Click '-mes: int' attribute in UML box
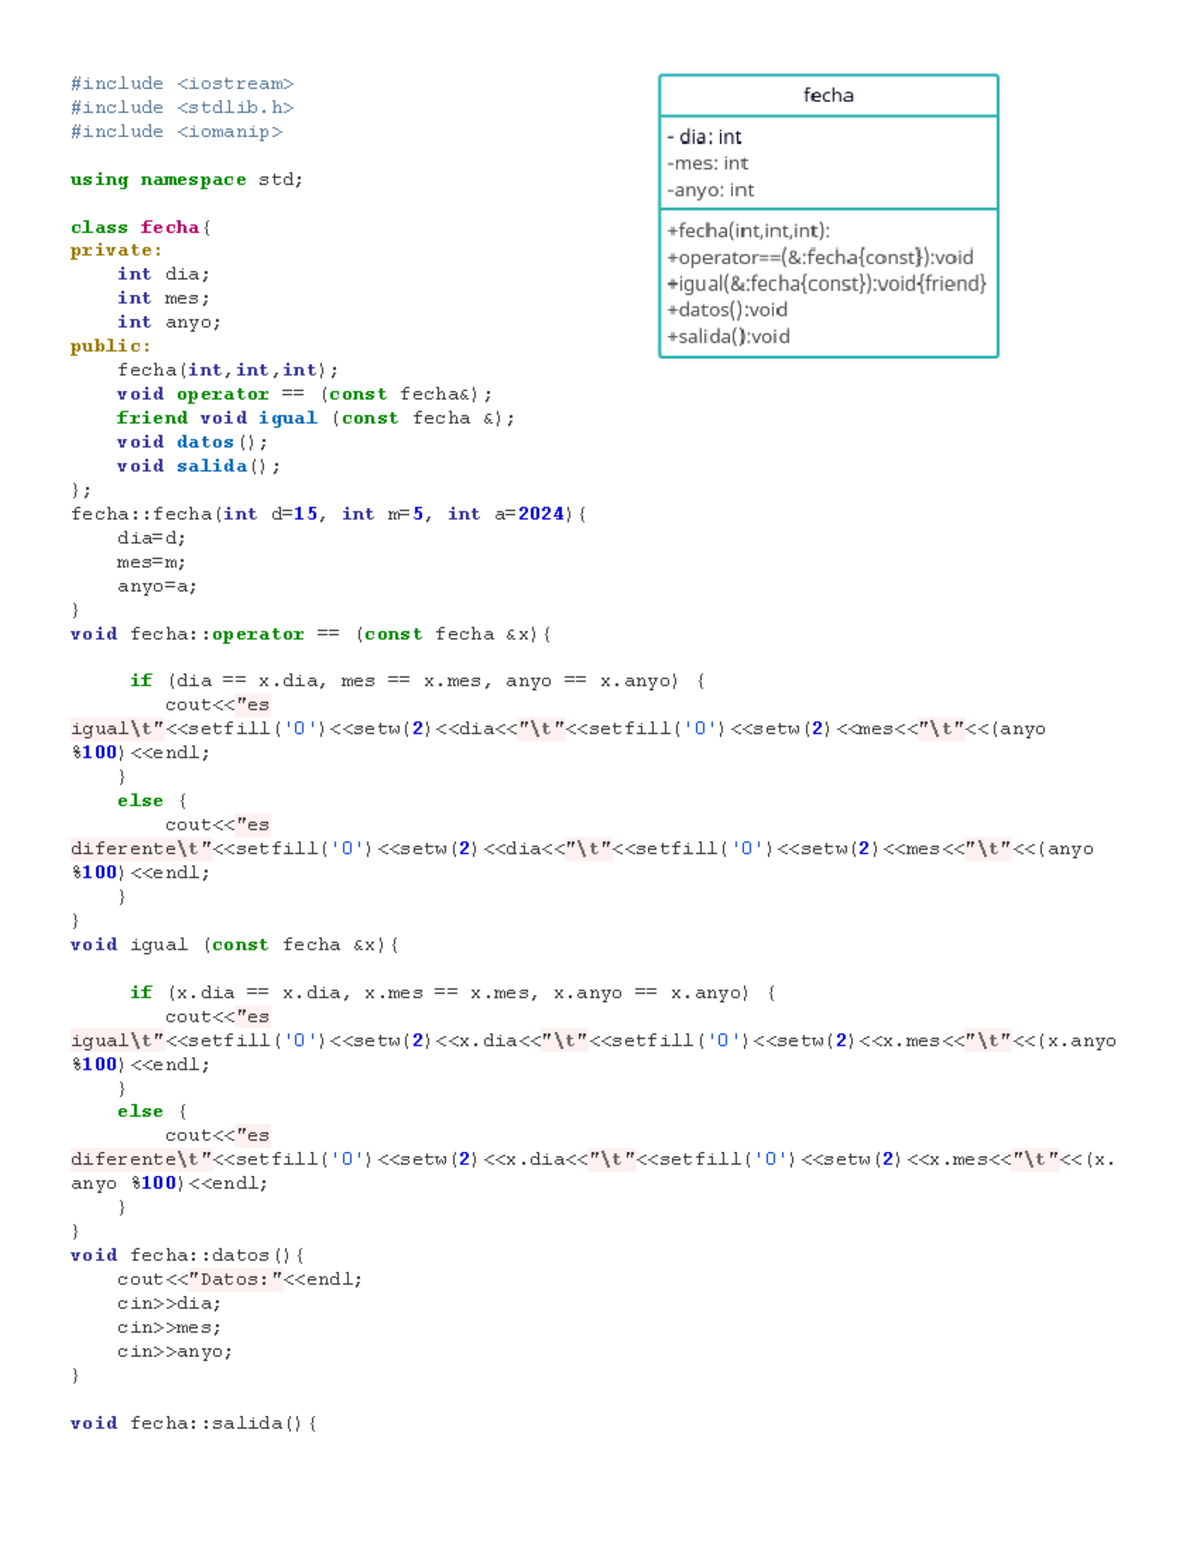The image size is (1200, 1553). pyautogui.click(x=708, y=164)
